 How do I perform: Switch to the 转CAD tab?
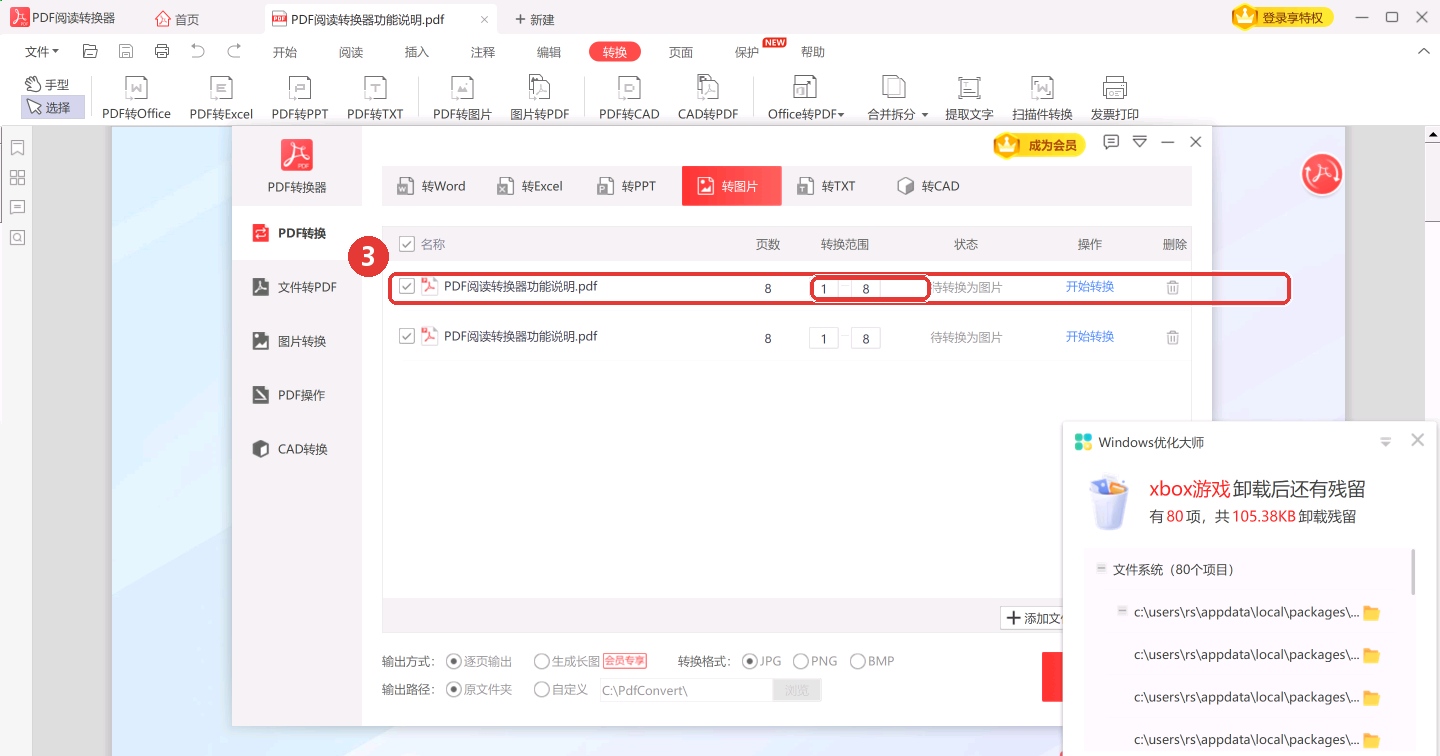929,186
